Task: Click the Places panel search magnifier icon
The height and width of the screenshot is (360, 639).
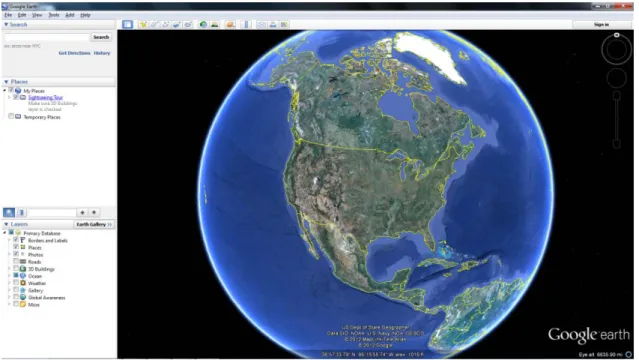Action: click(x=9, y=212)
